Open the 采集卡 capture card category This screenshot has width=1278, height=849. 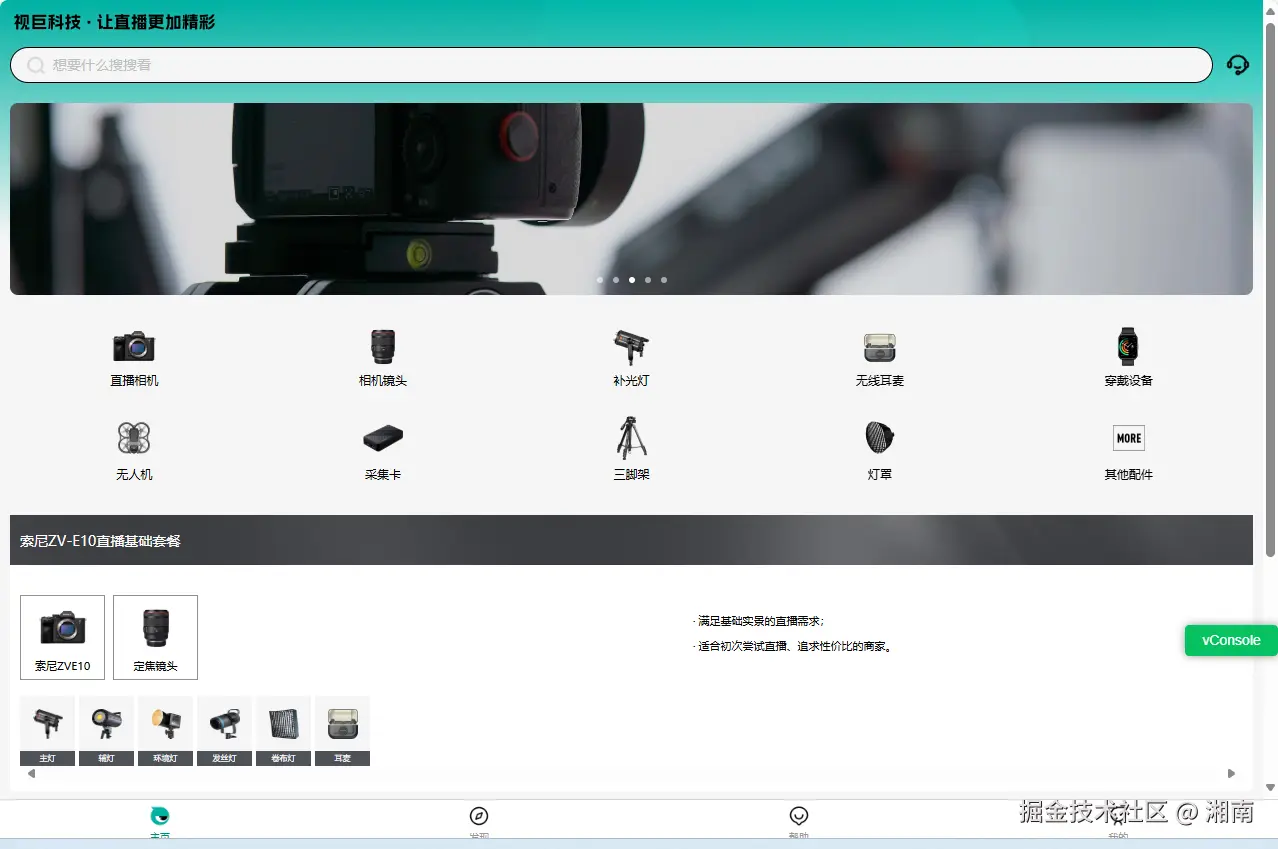(x=383, y=451)
